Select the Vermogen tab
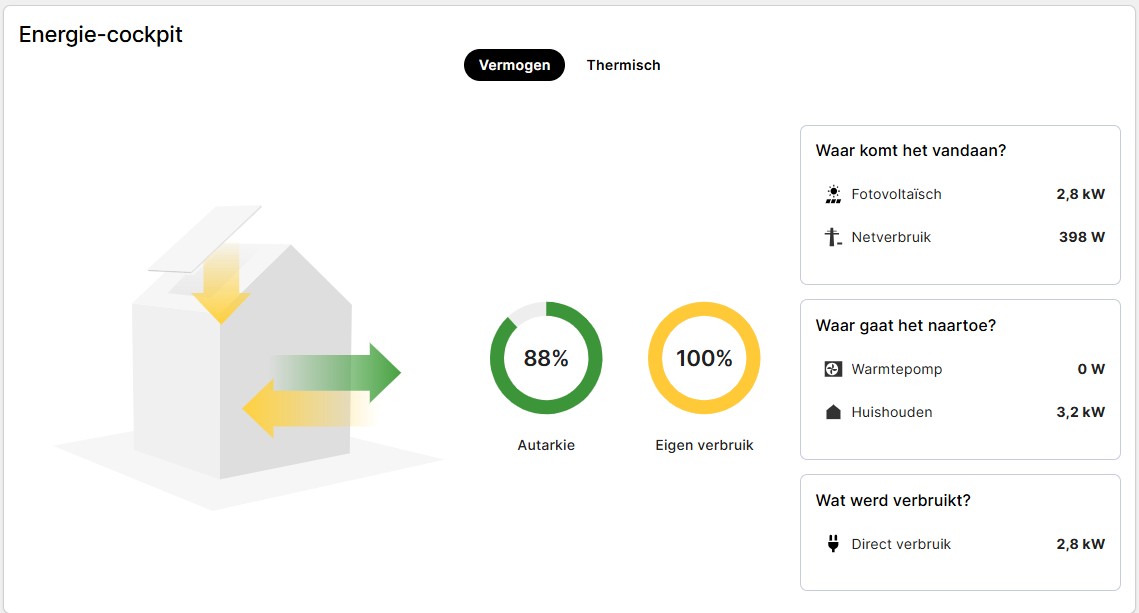Screen dimensions: 1139x613 click(514, 65)
